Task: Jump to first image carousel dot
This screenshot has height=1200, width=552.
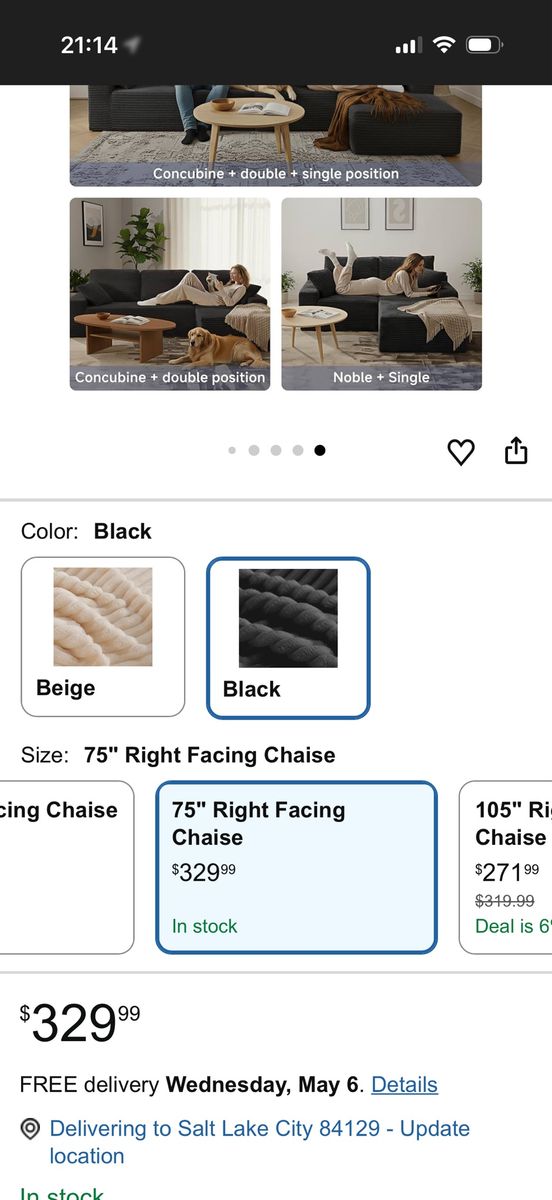Action: [232, 450]
